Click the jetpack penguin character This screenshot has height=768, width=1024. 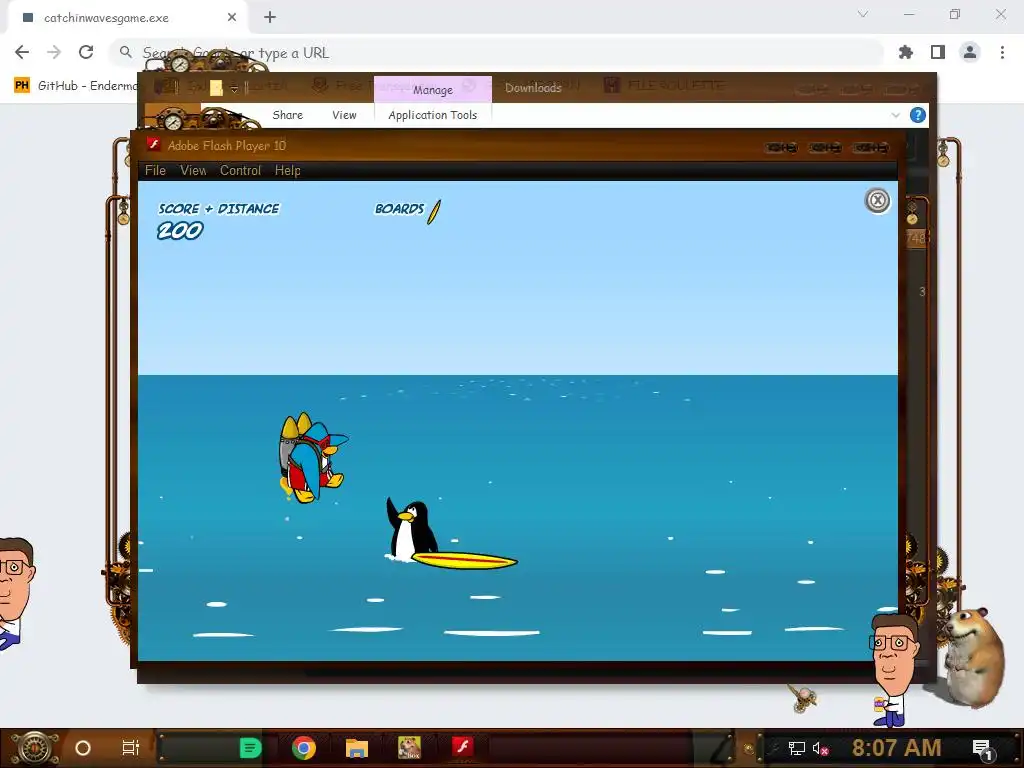pyautogui.click(x=312, y=458)
